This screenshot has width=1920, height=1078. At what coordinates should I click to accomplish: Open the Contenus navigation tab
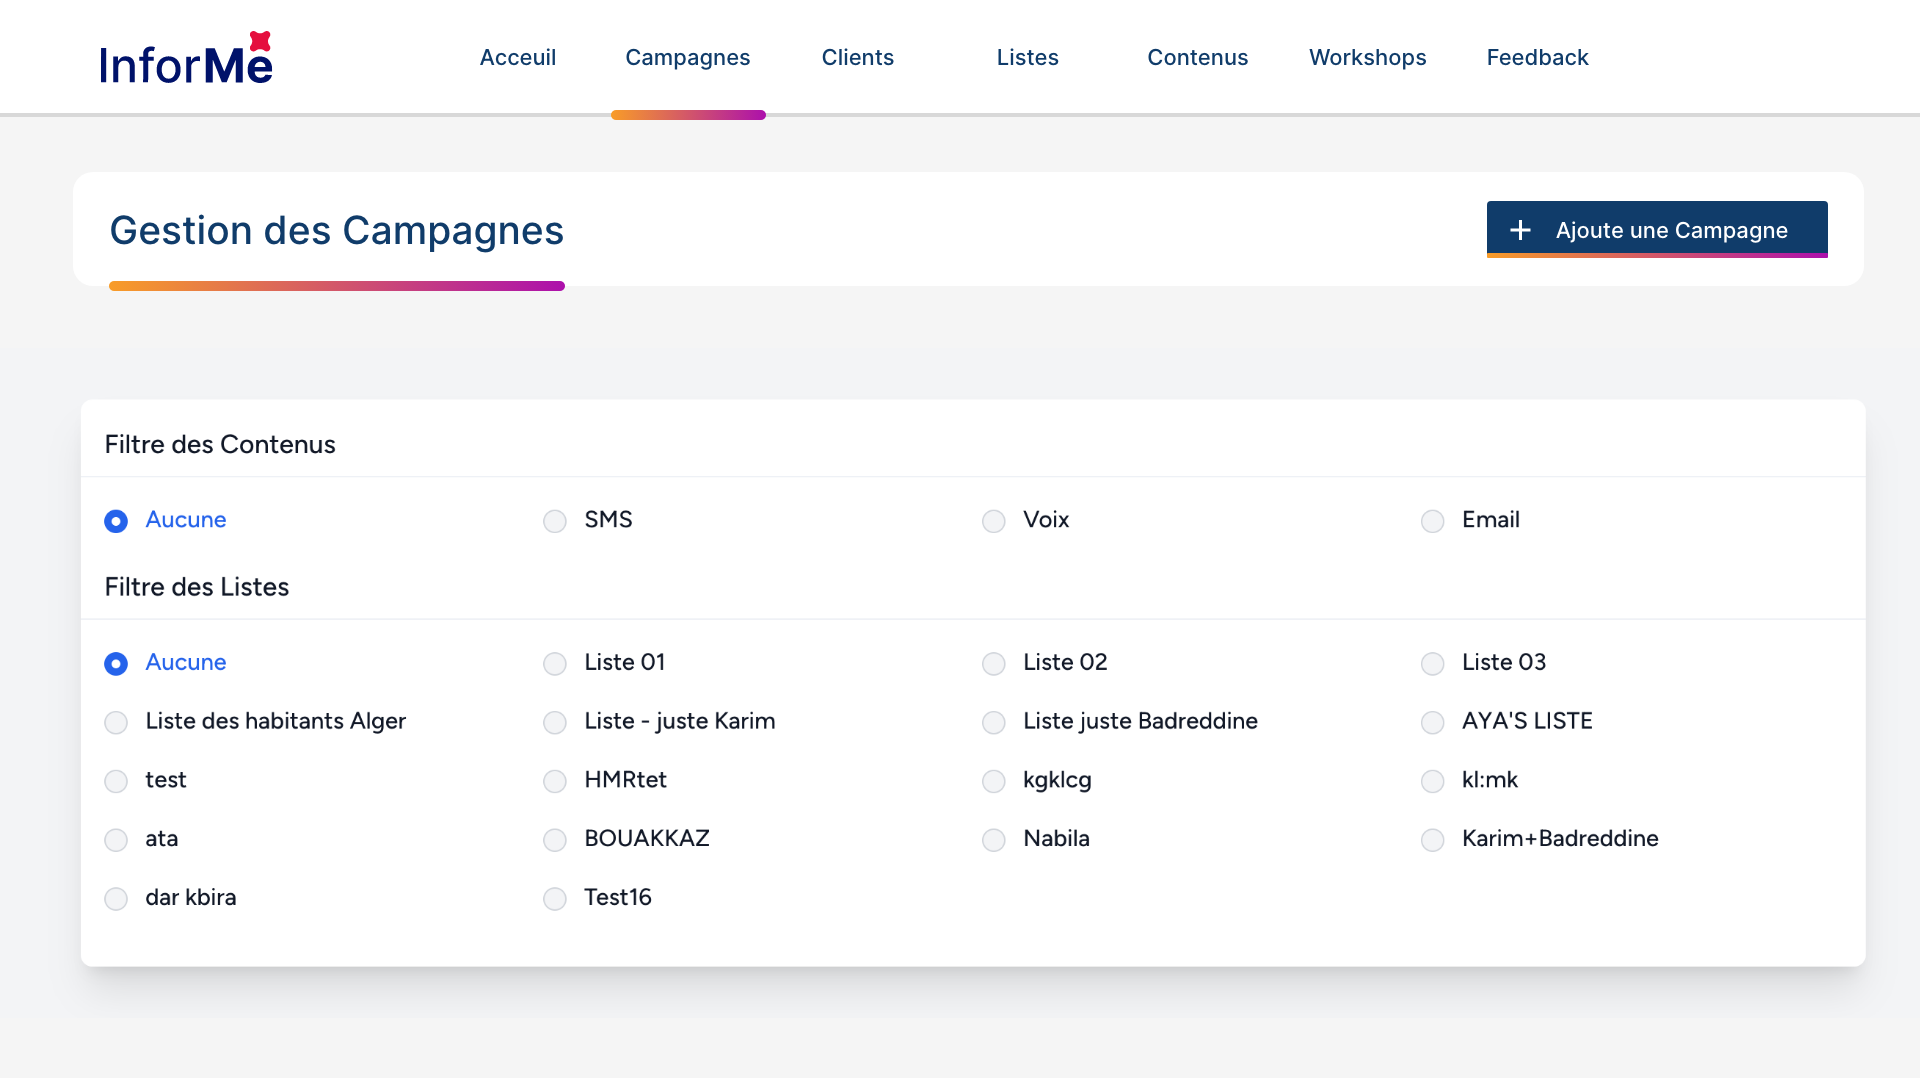[x=1197, y=58]
